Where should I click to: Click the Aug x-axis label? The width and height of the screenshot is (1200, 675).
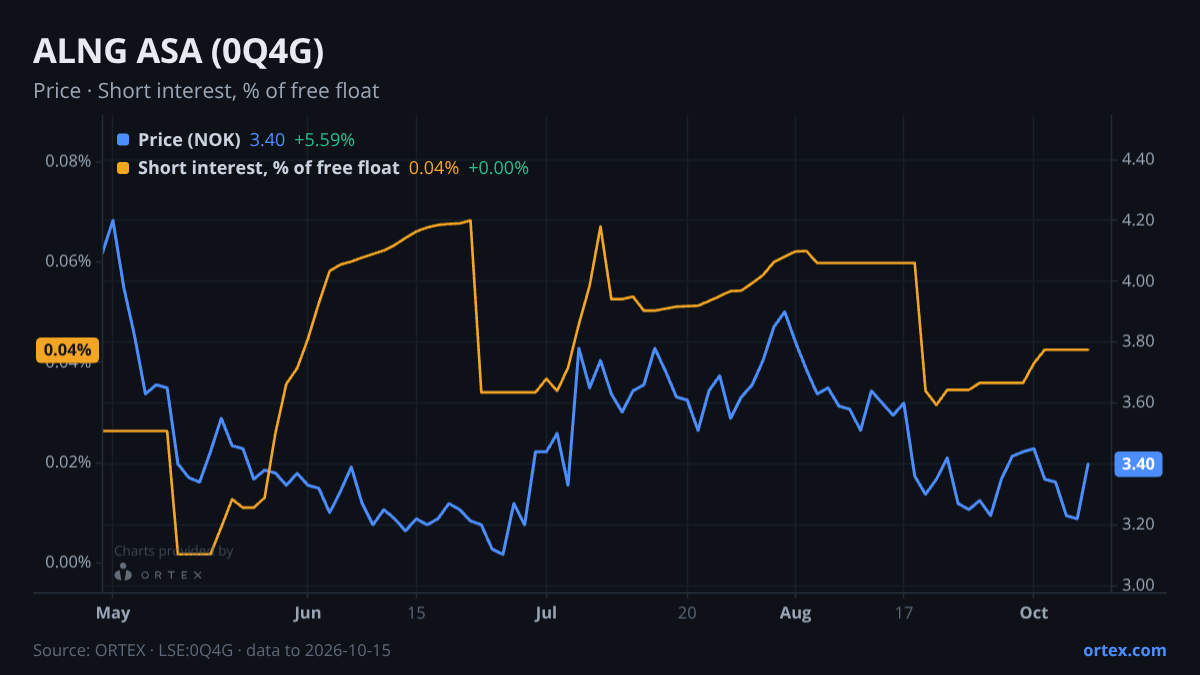click(x=795, y=612)
